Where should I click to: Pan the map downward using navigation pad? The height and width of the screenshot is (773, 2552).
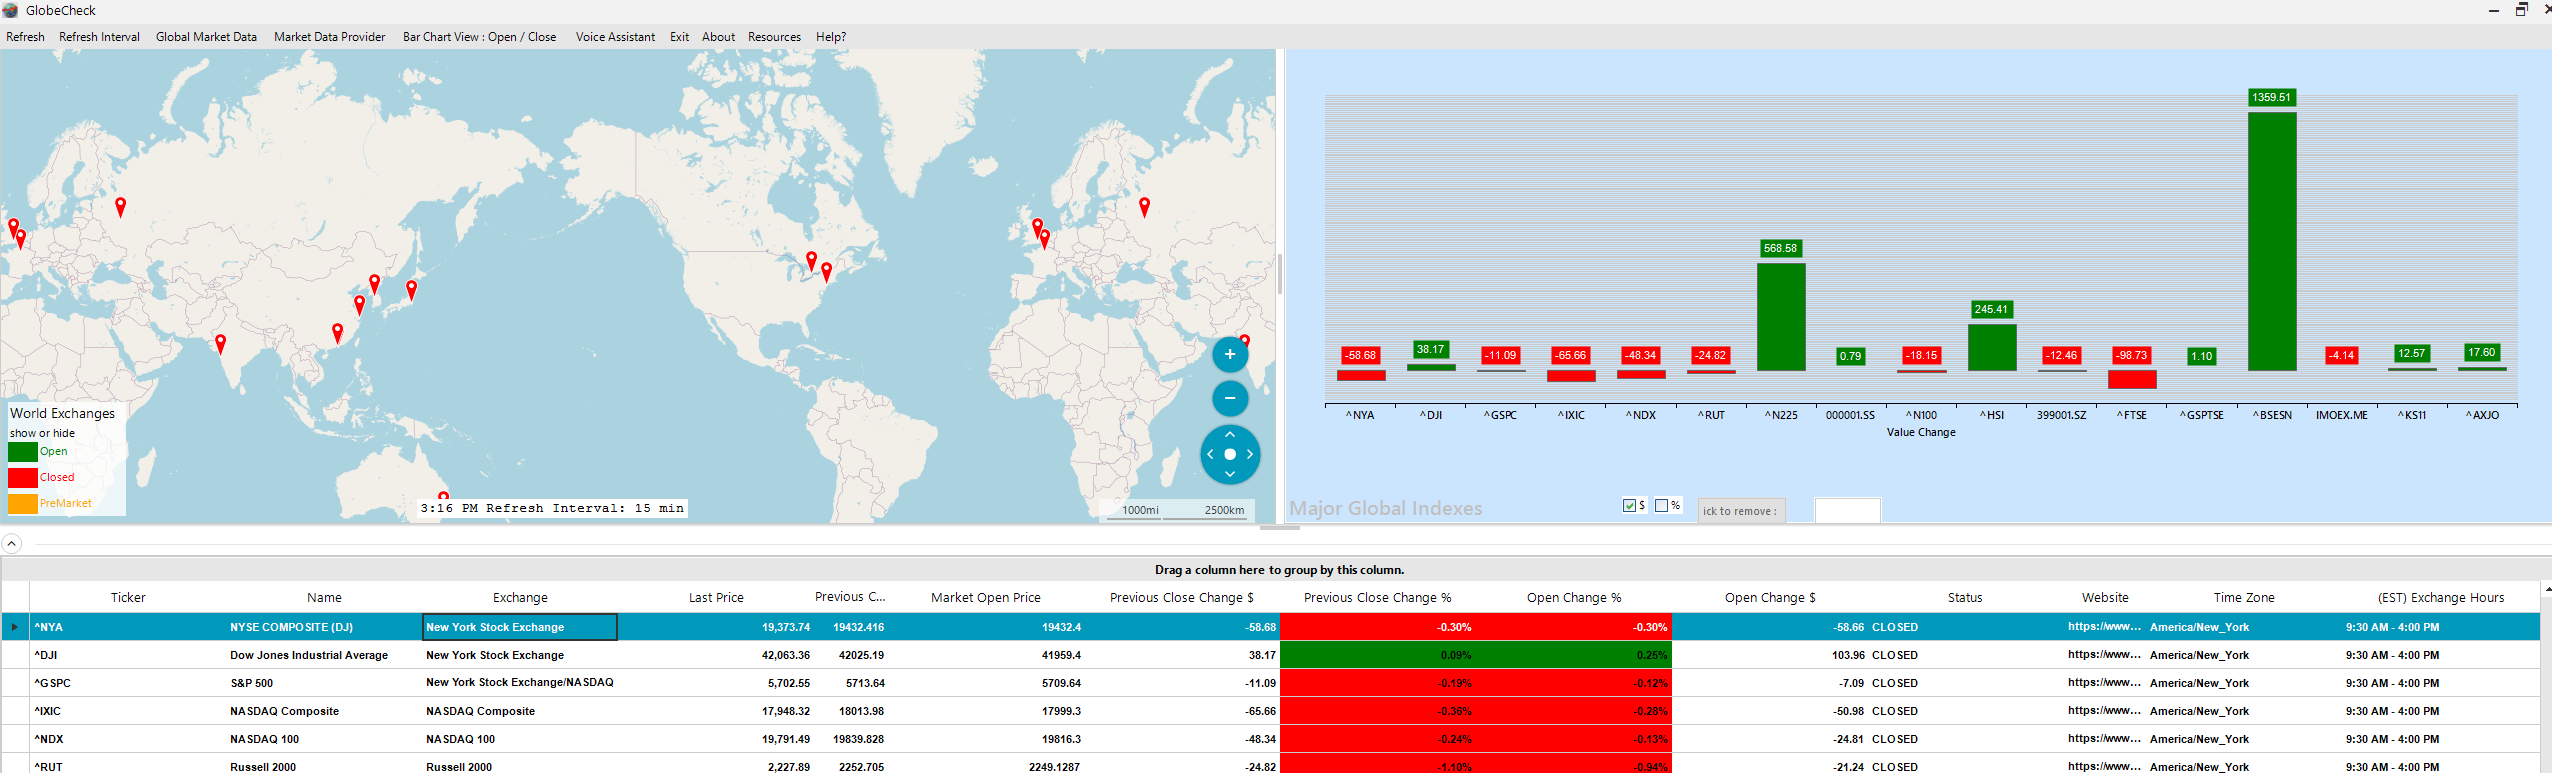click(x=1230, y=473)
